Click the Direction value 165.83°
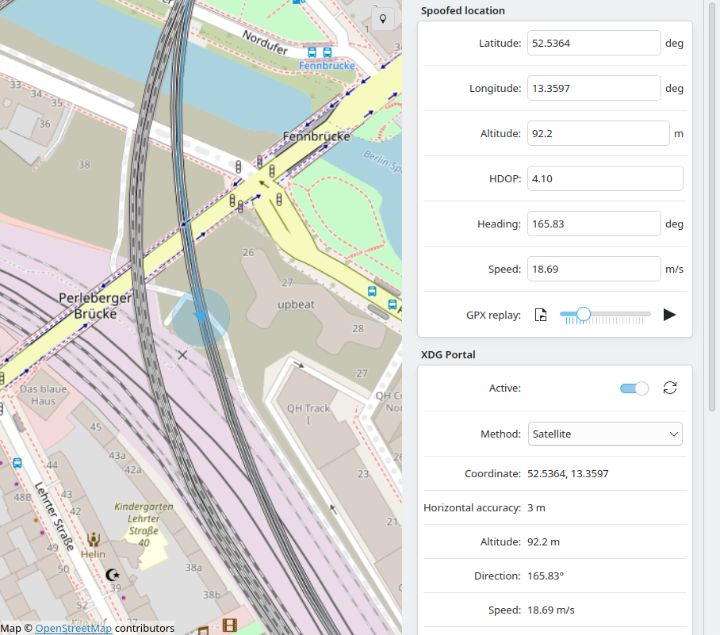The image size is (720, 635). 546,576
